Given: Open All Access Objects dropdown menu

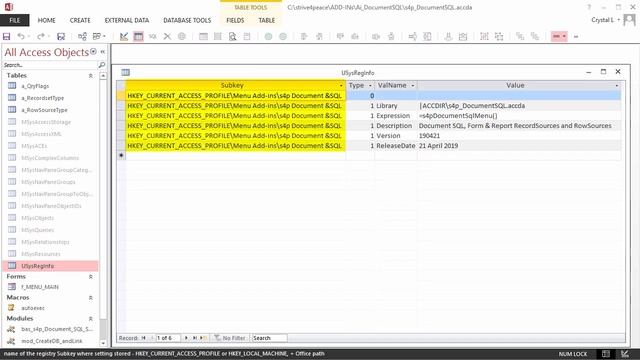Looking at the screenshot, I should [x=93, y=51].
